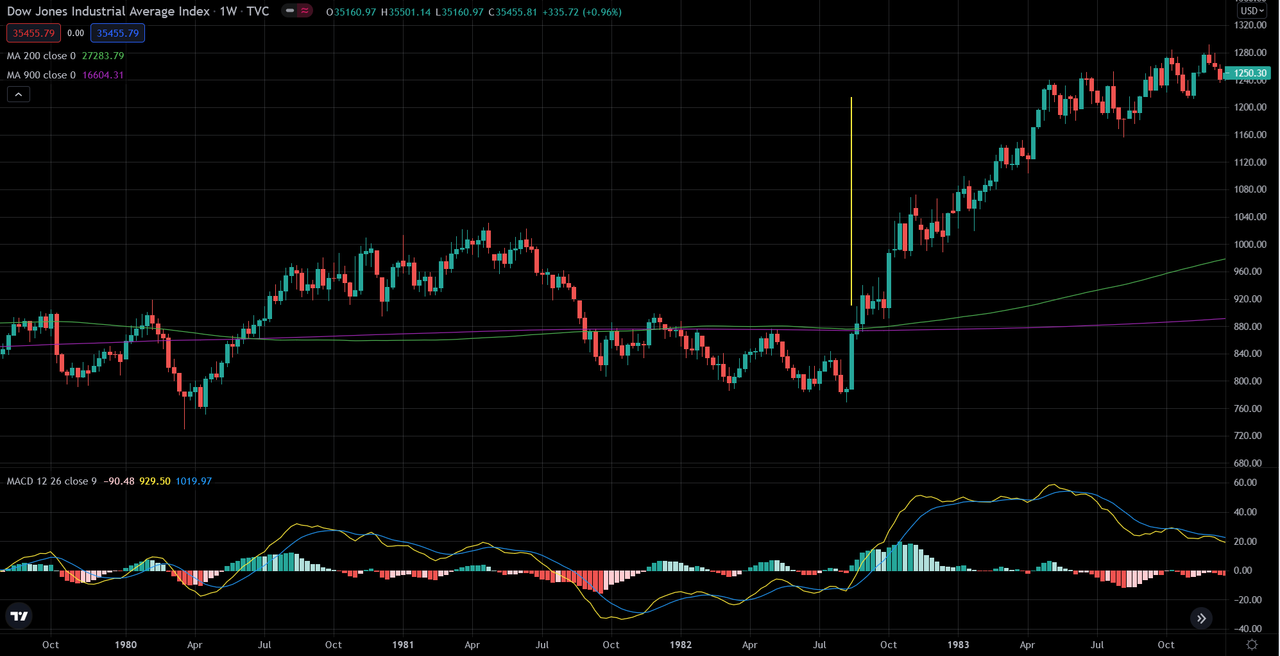Image resolution: width=1280 pixels, height=656 pixels.
Task: Click the blue buy price 35455.79
Action: coord(118,33)
